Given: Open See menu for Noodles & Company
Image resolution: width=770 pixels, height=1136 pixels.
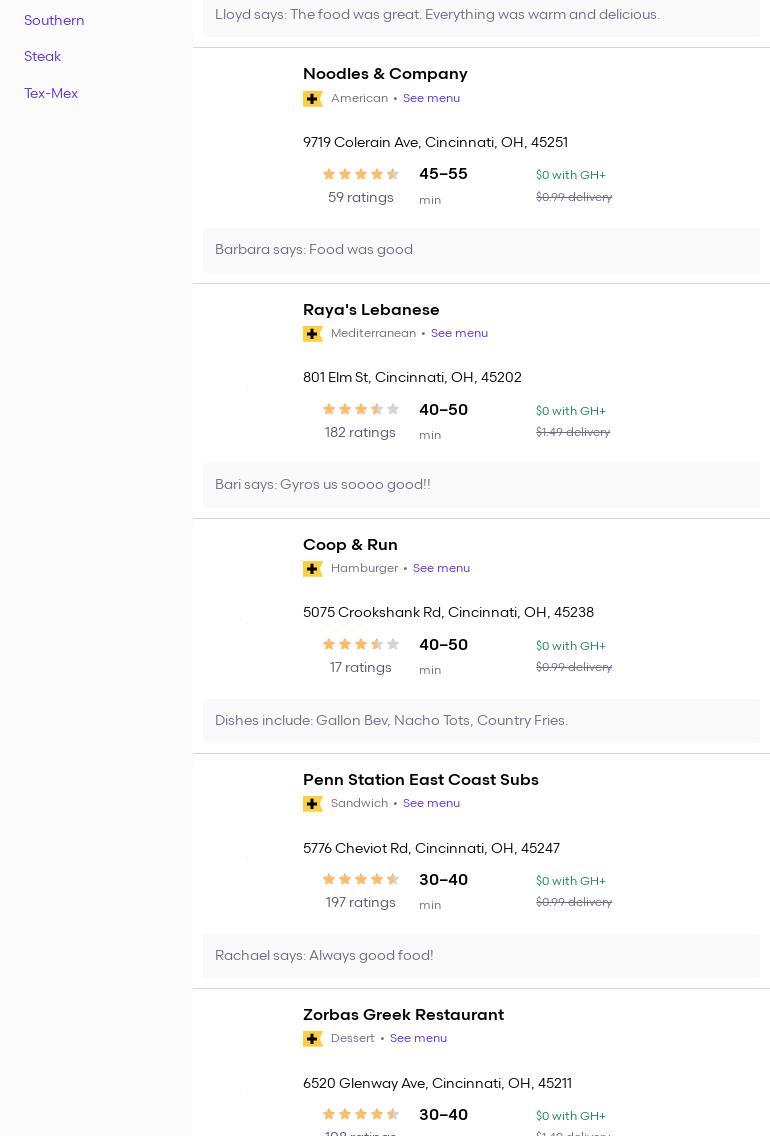Looking at the screenshot, I should [431, 99].
